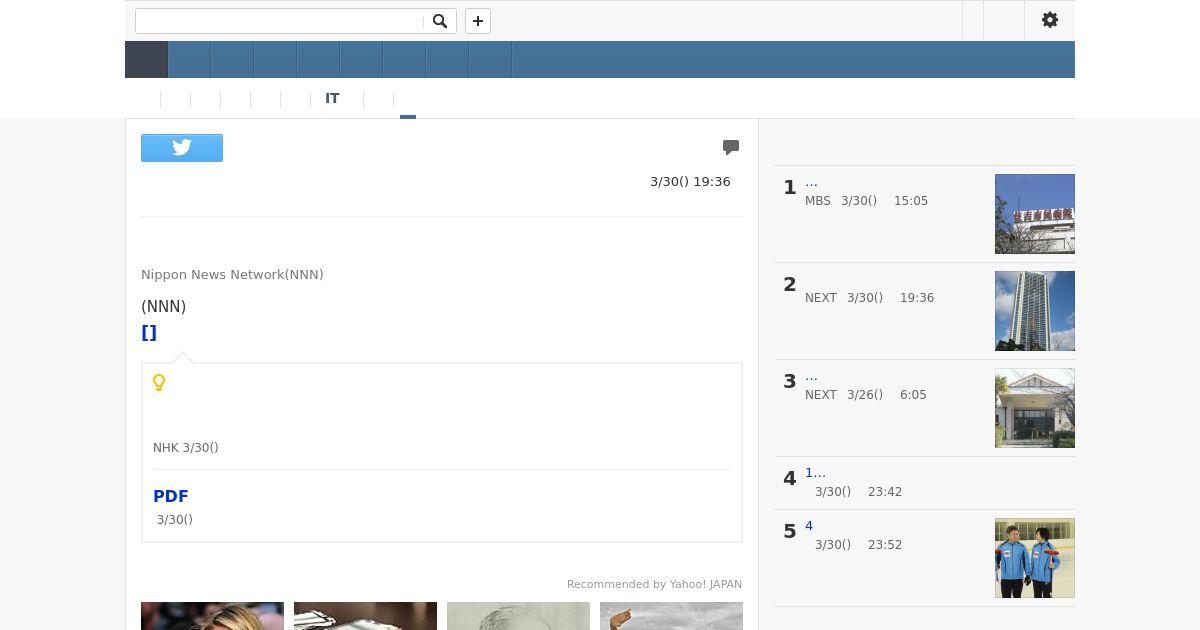Viewport: 1200px width, 630px height.
Task: Open the rank 3 headline link above NEXT 3/26()
Action: click(x=811, y=376)
